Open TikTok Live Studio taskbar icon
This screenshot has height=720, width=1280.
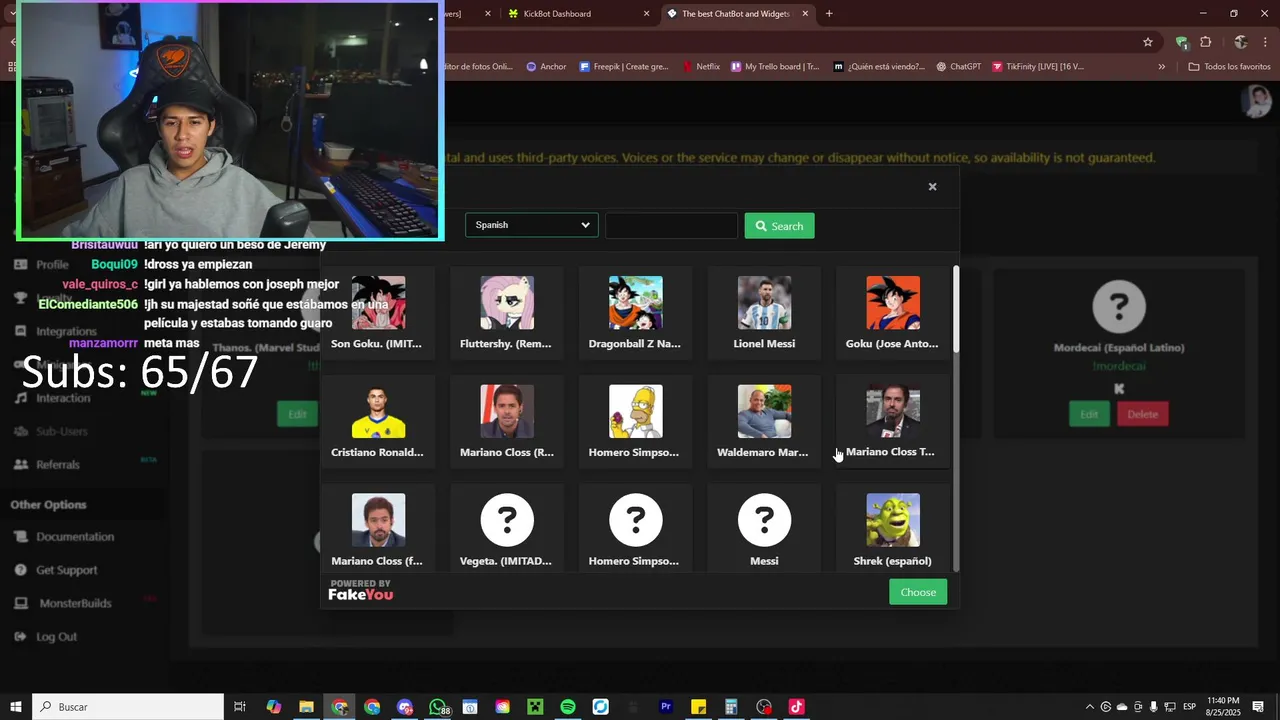(x=796, y=707)
